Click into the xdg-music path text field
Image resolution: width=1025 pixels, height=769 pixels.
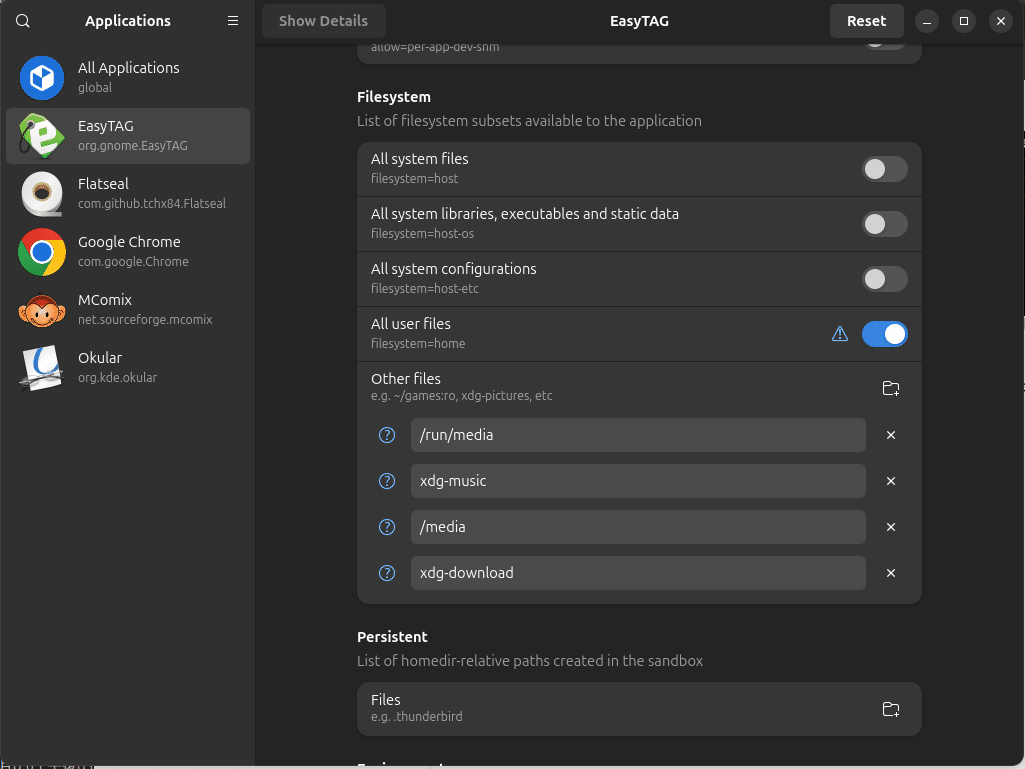[x=637, y=481]
